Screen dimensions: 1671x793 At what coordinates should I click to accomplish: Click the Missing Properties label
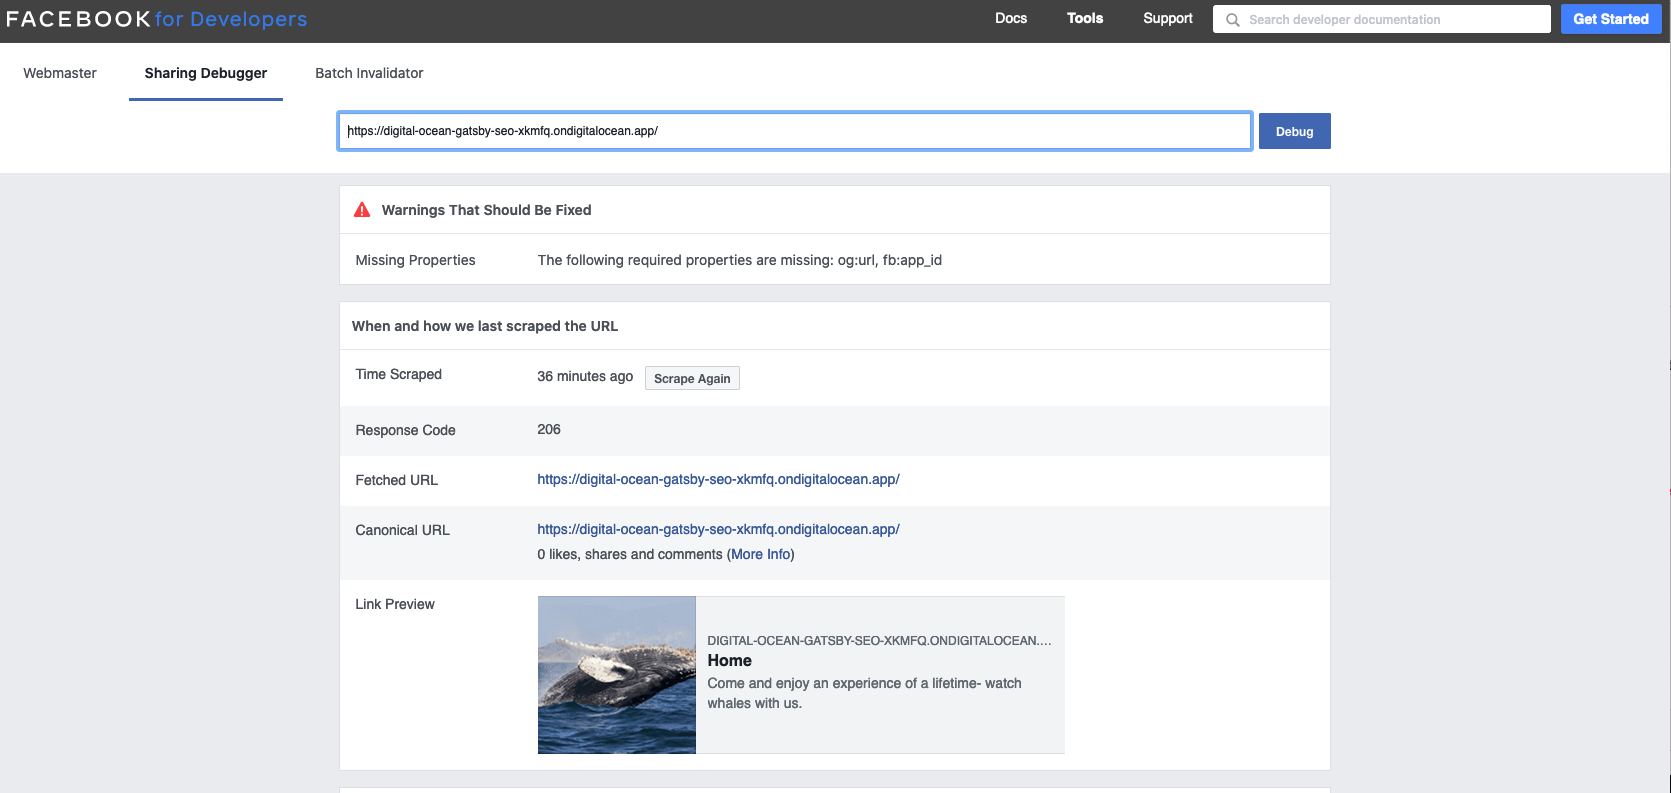pos(415,260)
